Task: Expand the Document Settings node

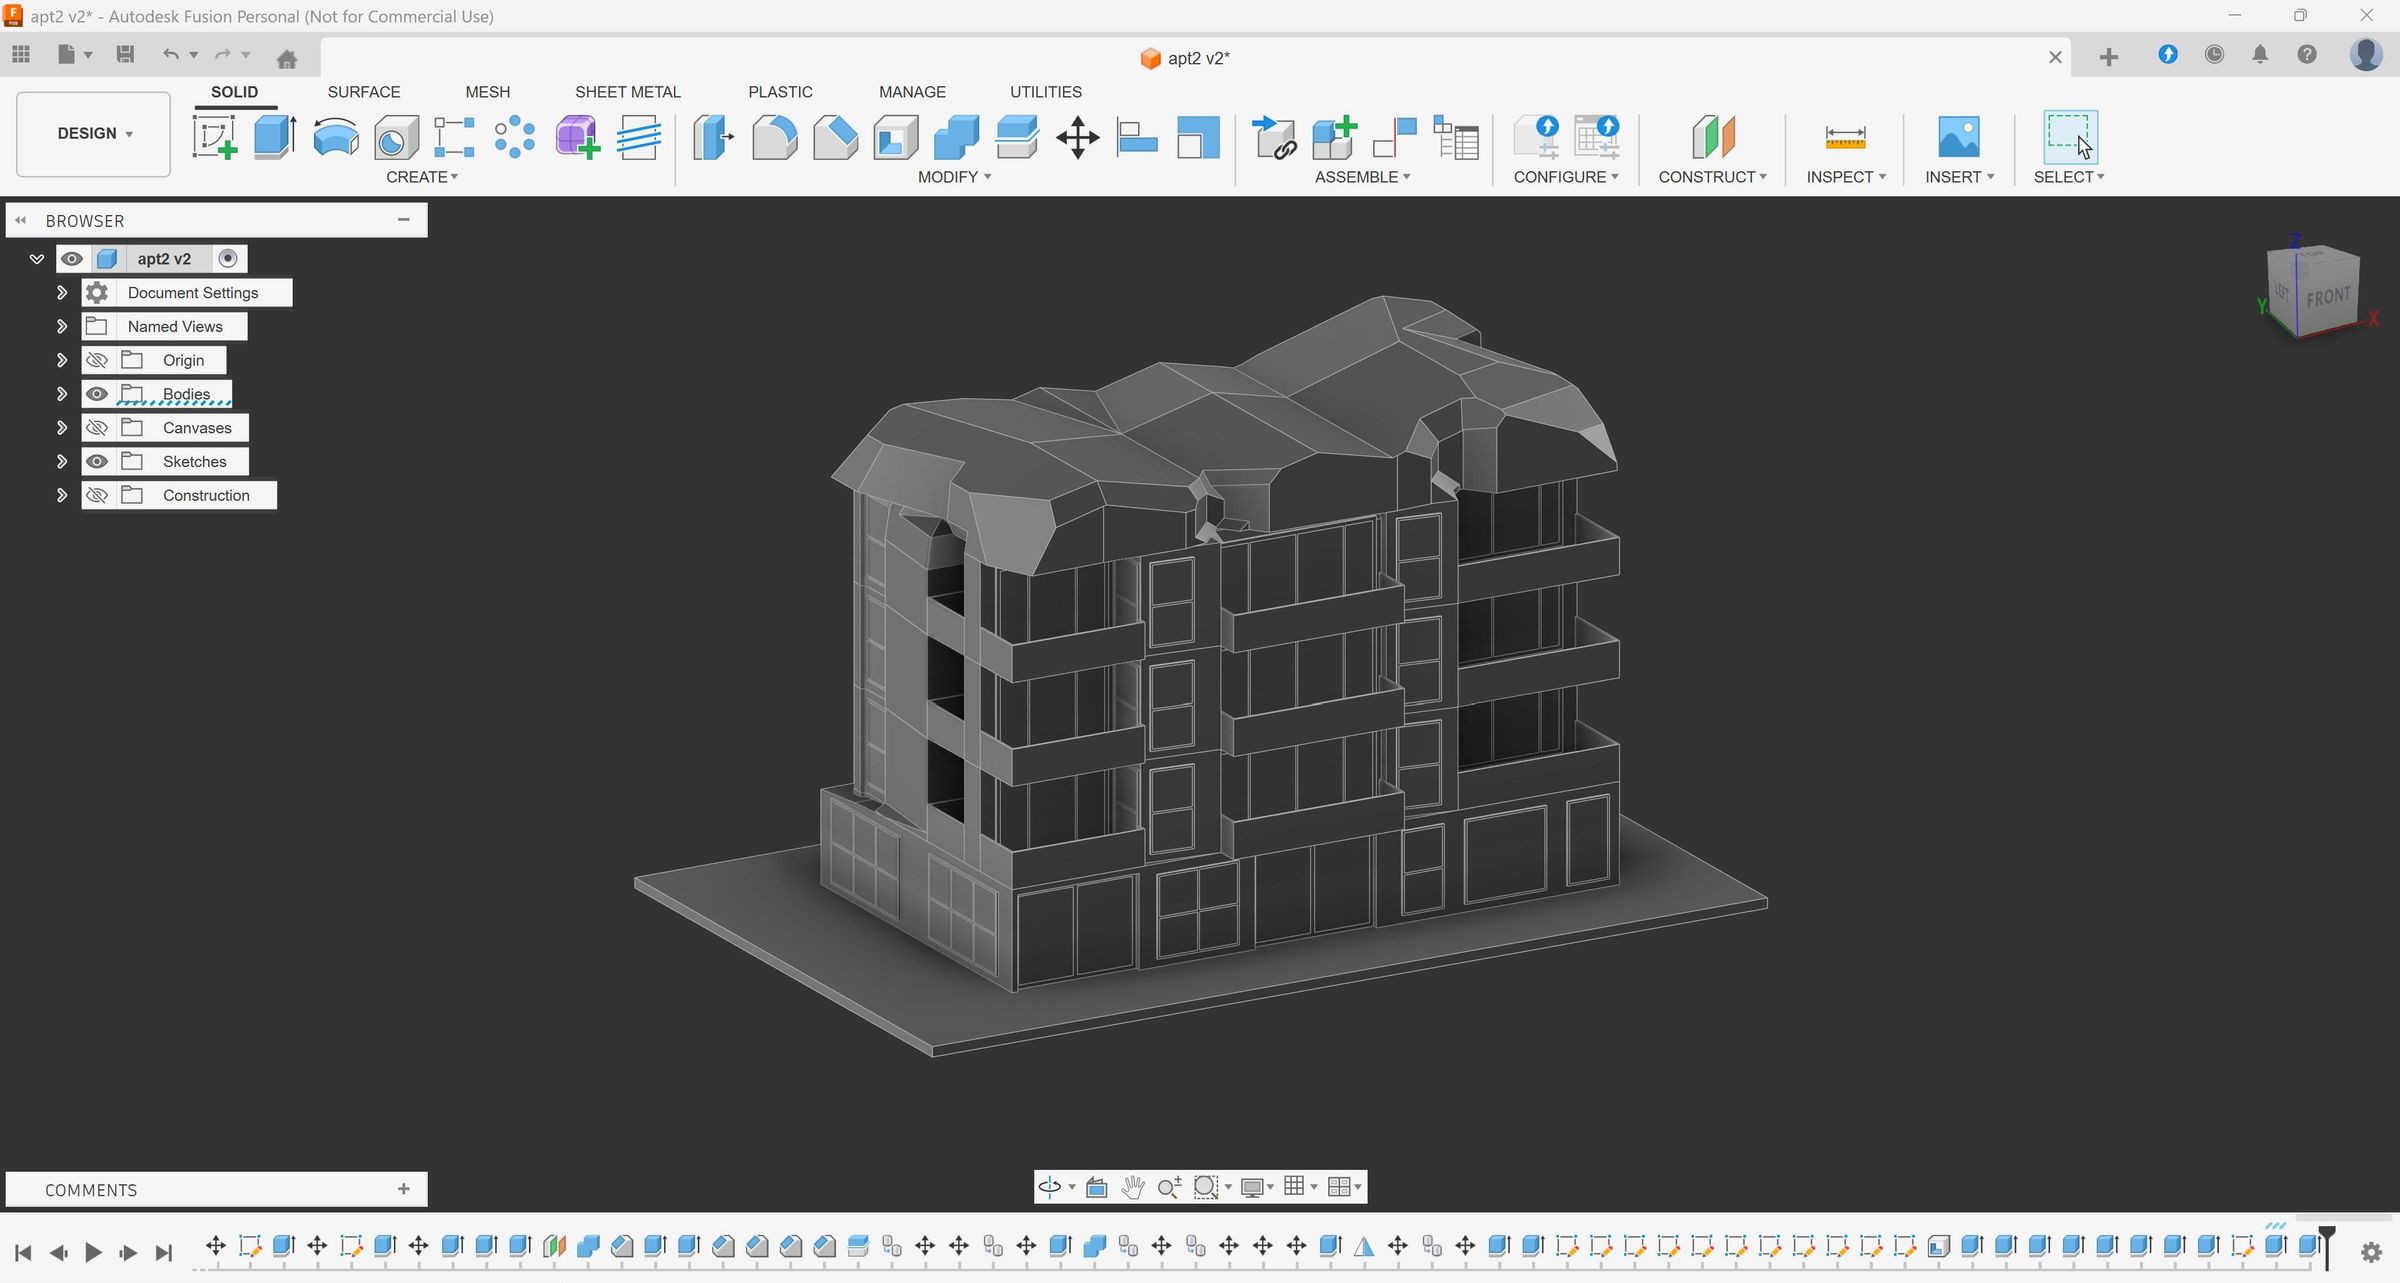Action: (62, 293)
